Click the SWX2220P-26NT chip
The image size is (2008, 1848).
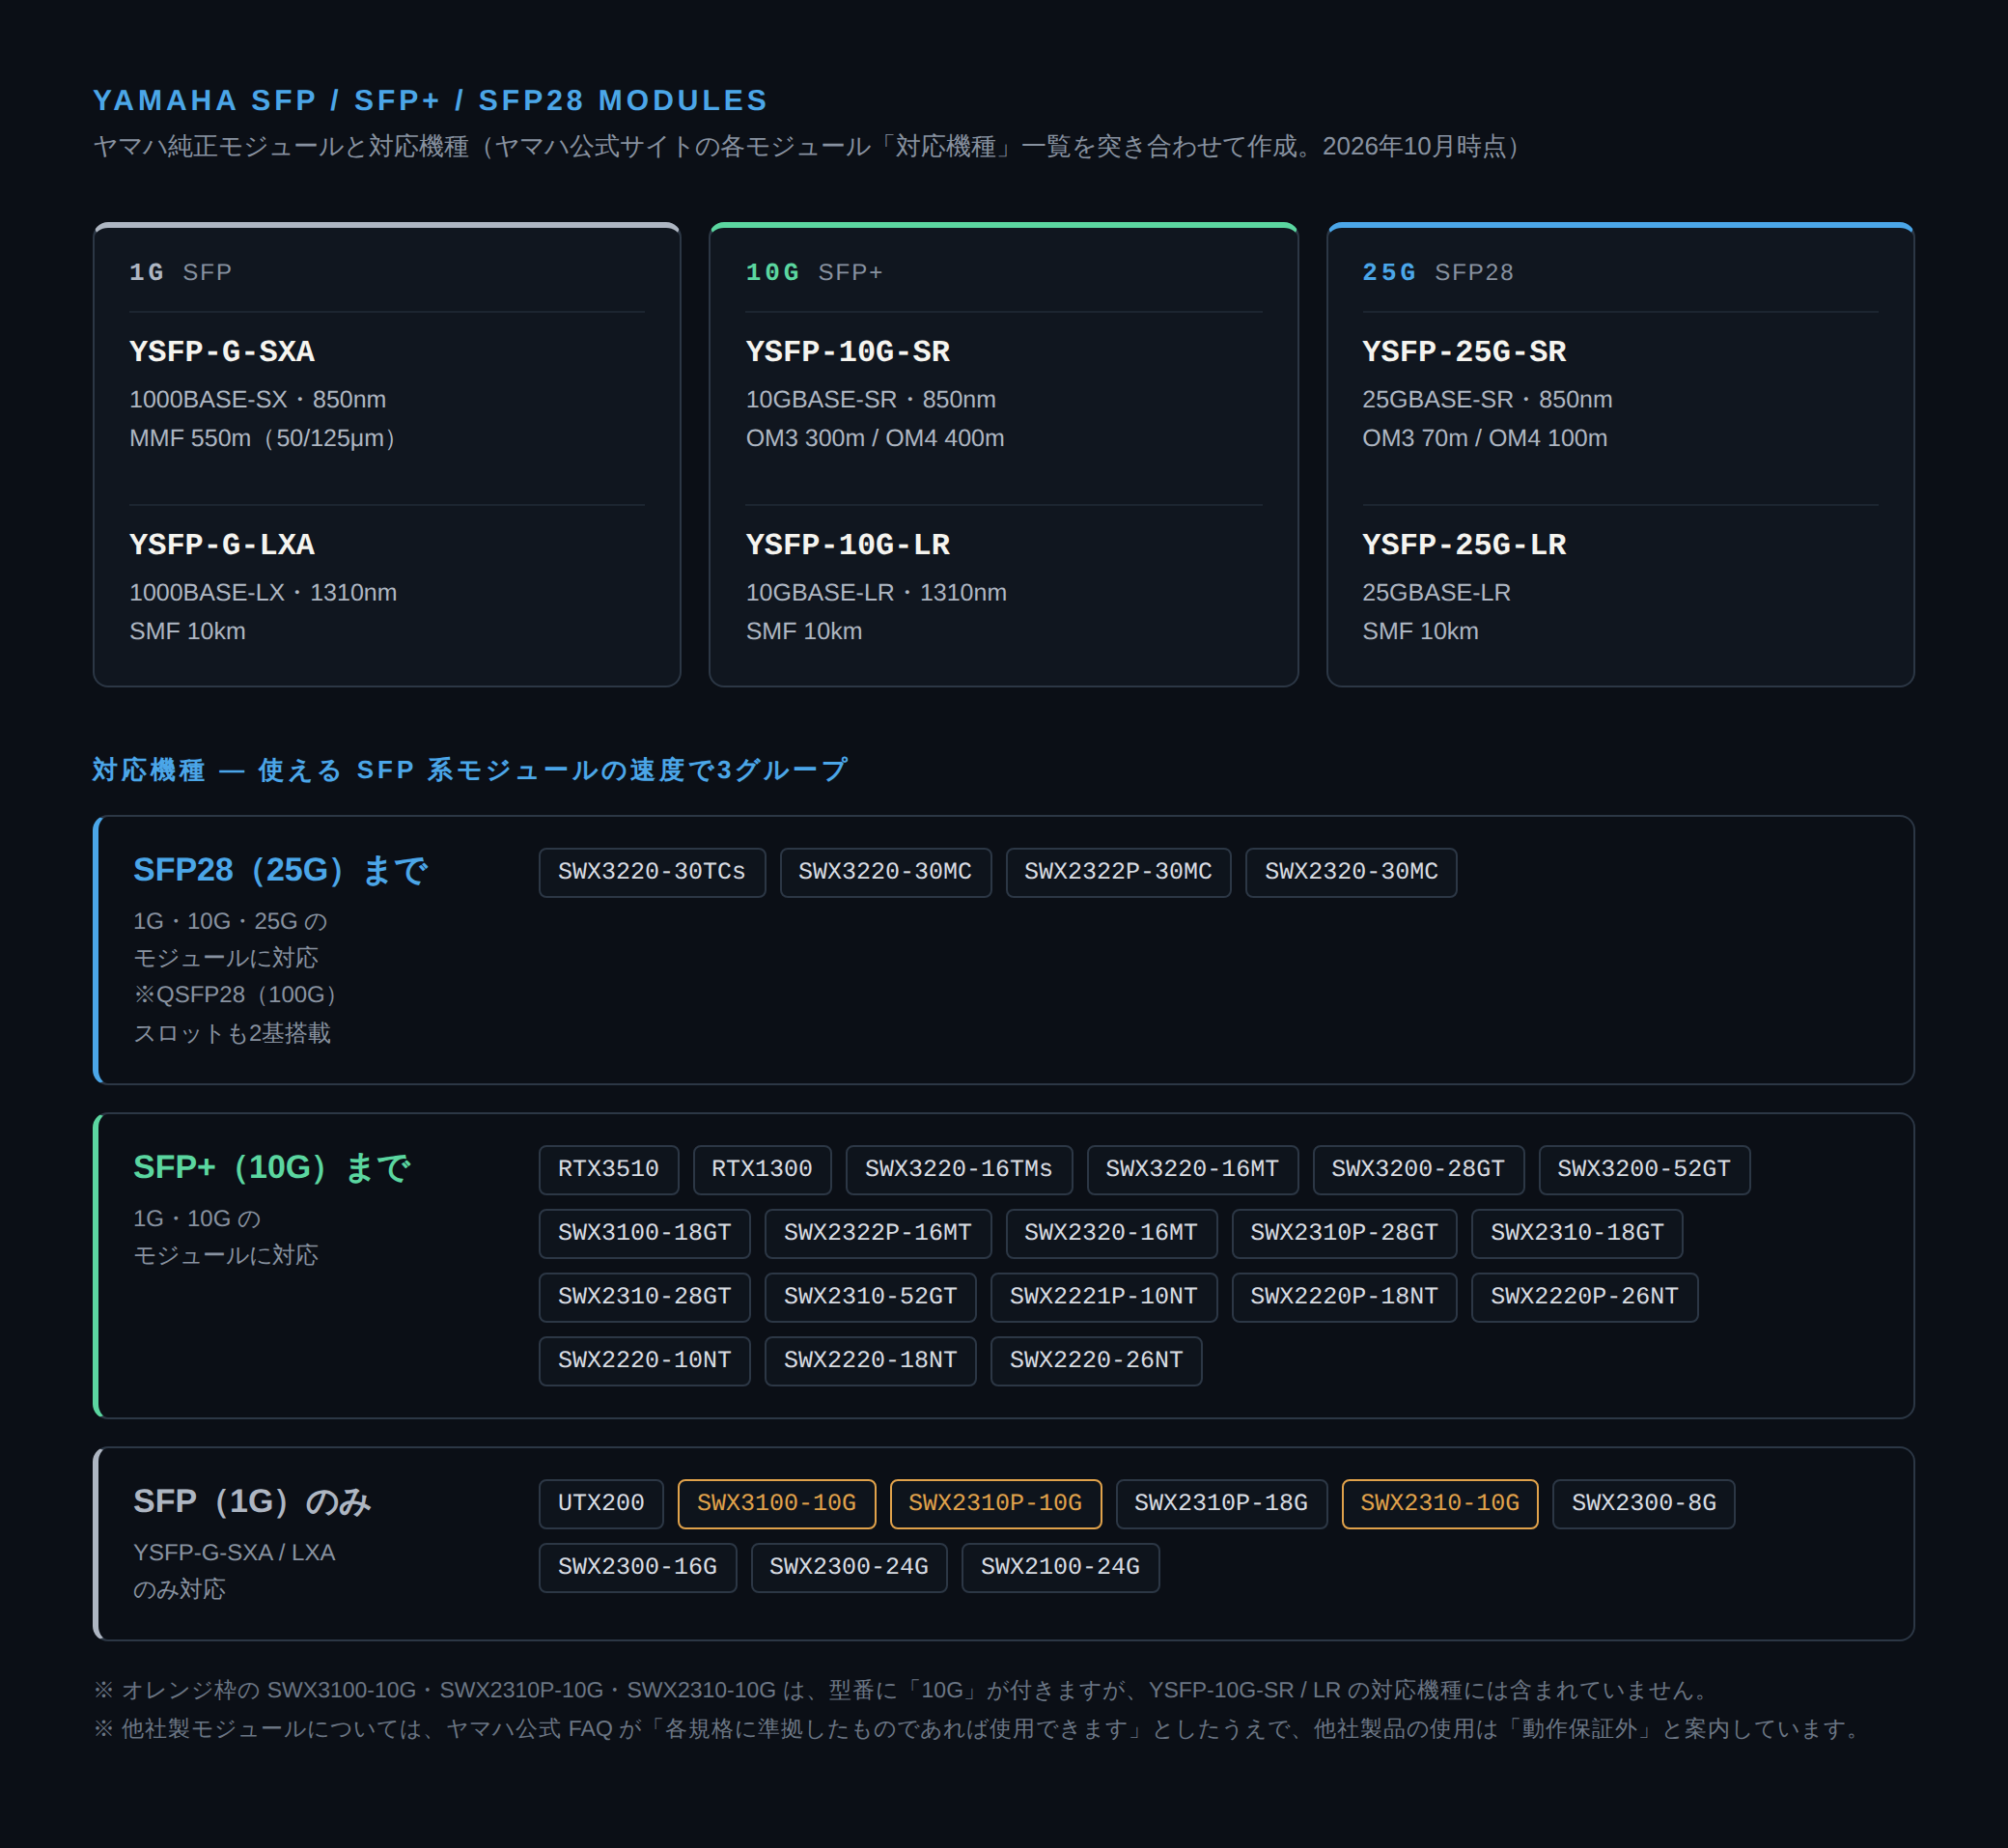(x=1585, y=1297)
